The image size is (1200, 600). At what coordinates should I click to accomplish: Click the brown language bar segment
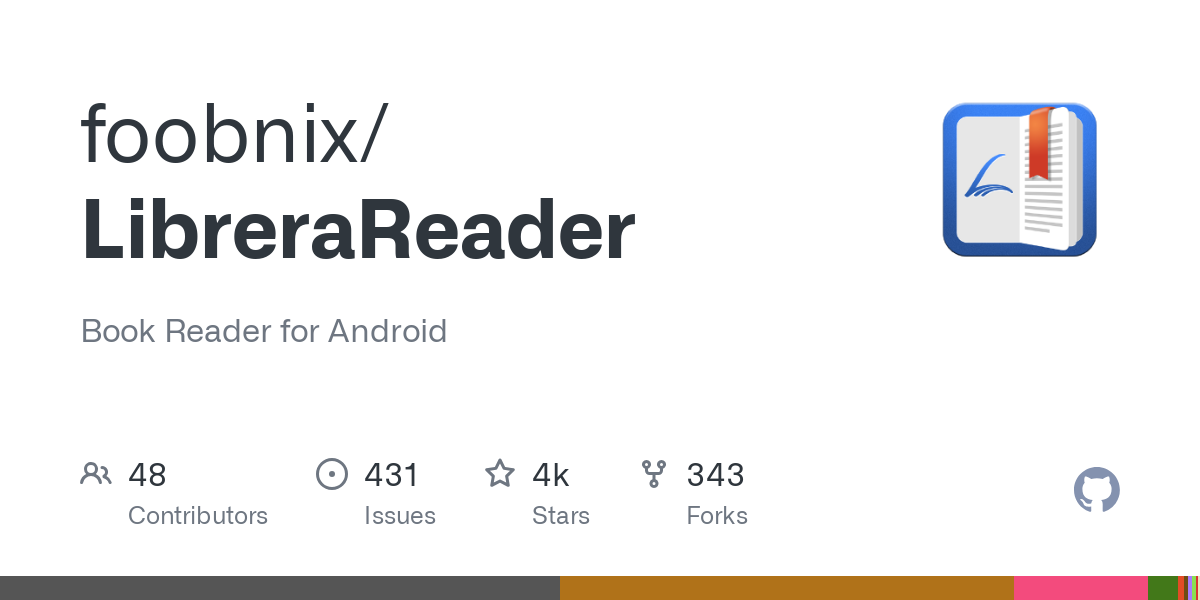[x=787, y=588]
